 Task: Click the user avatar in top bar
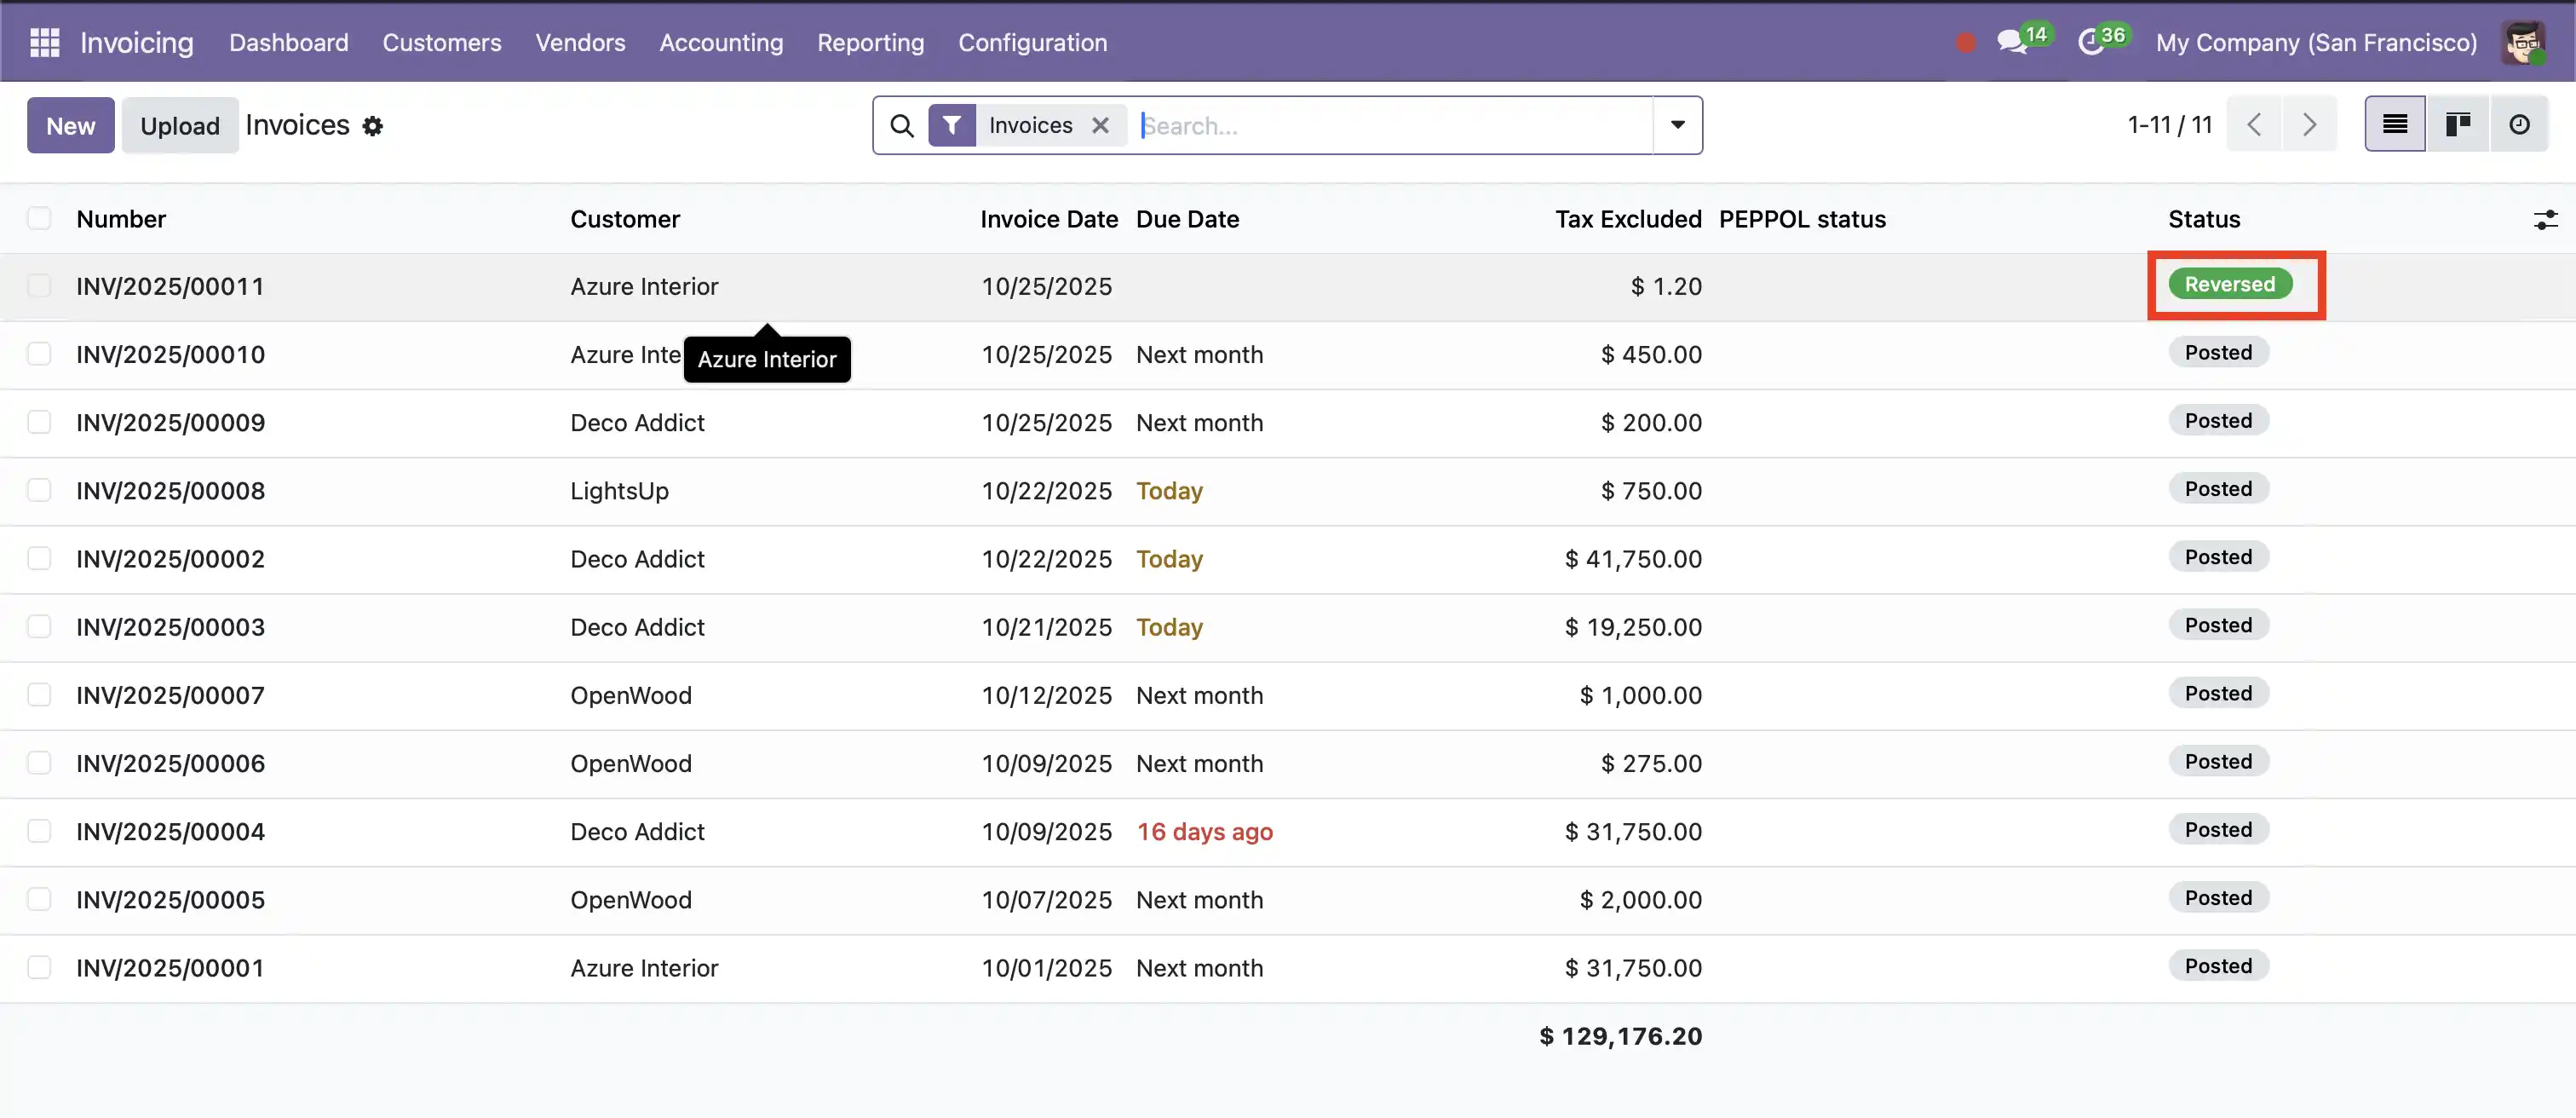click(x=2522, y=42)
